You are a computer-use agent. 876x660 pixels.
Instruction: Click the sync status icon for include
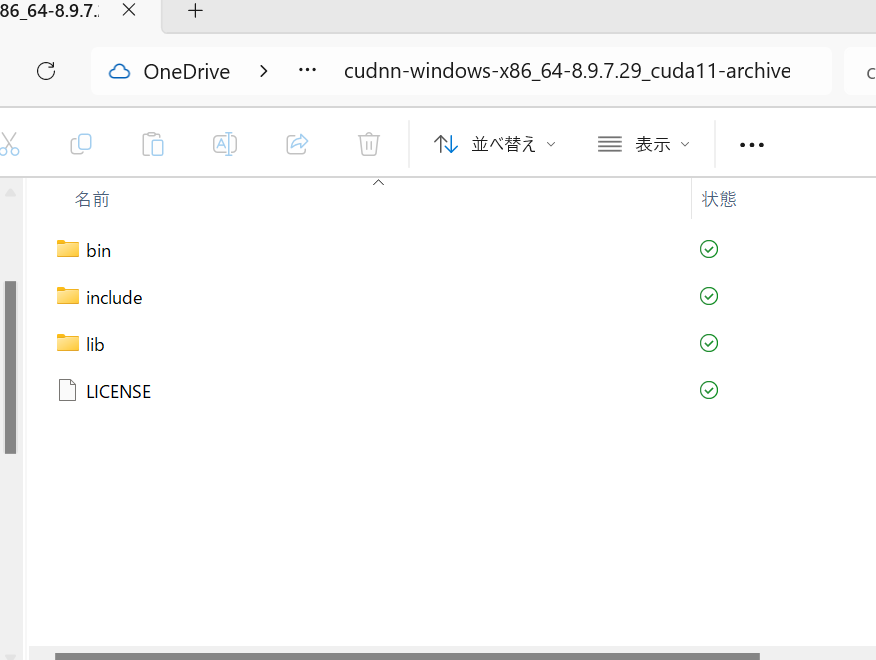(x=709, y=296)
